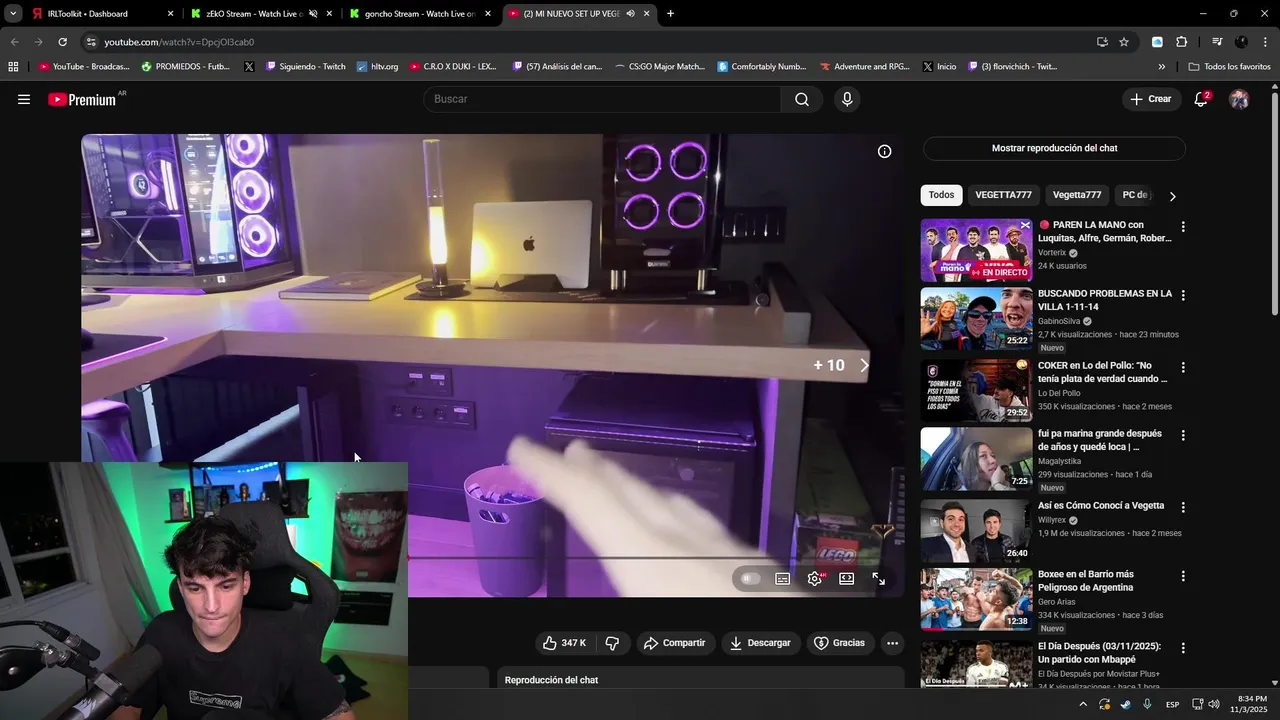Like the video showing 347 K
The image size is (1280, 720).
point(565,643)
